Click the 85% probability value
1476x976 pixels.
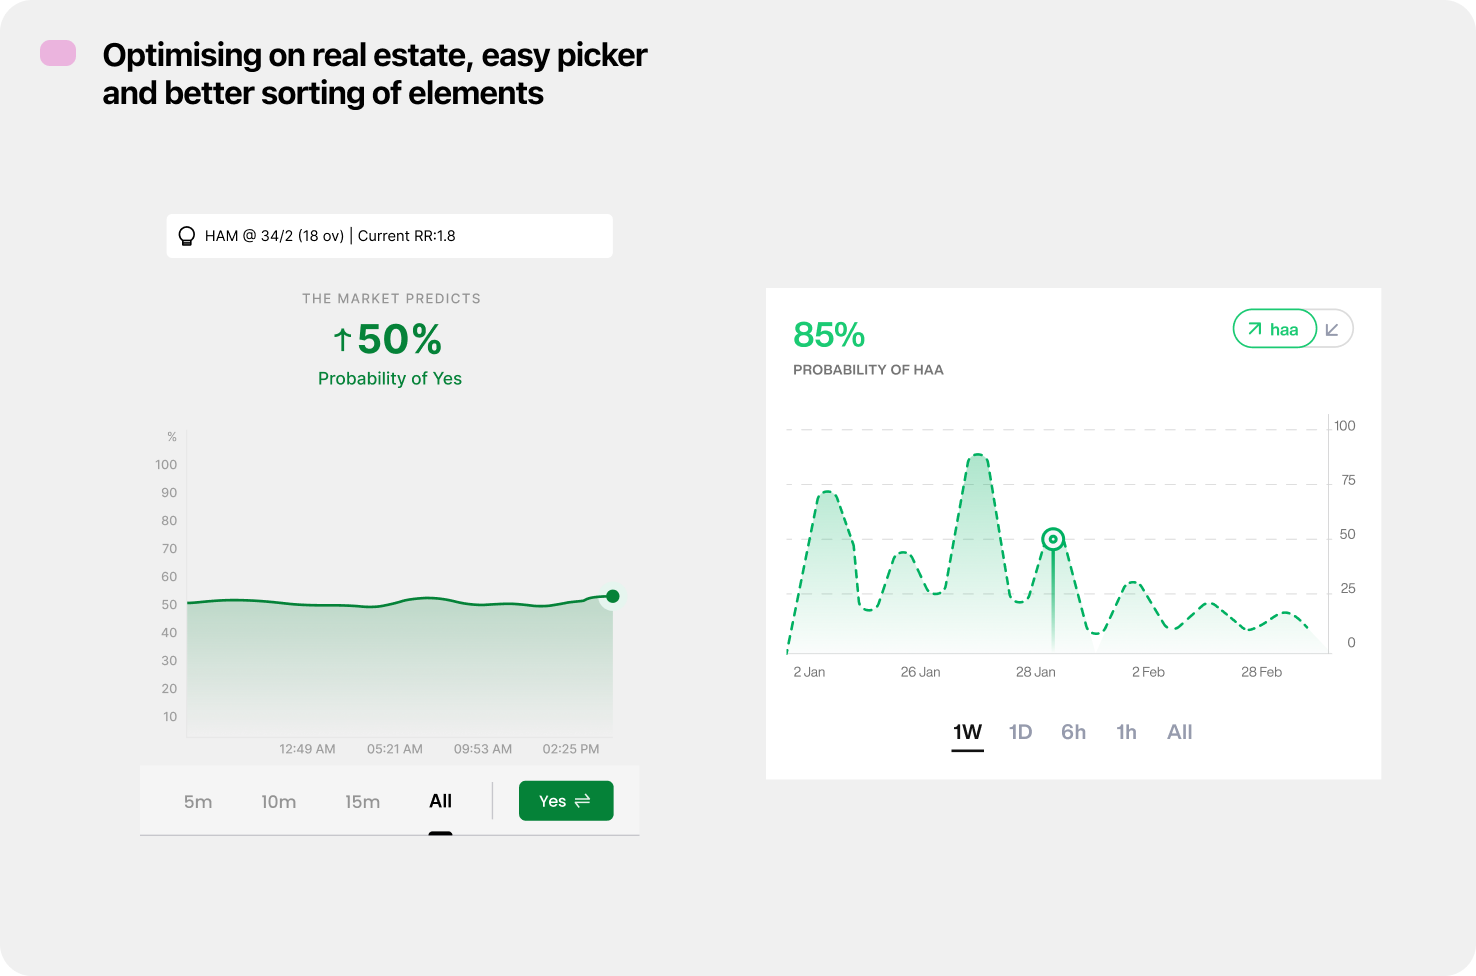tap(829, 335)
